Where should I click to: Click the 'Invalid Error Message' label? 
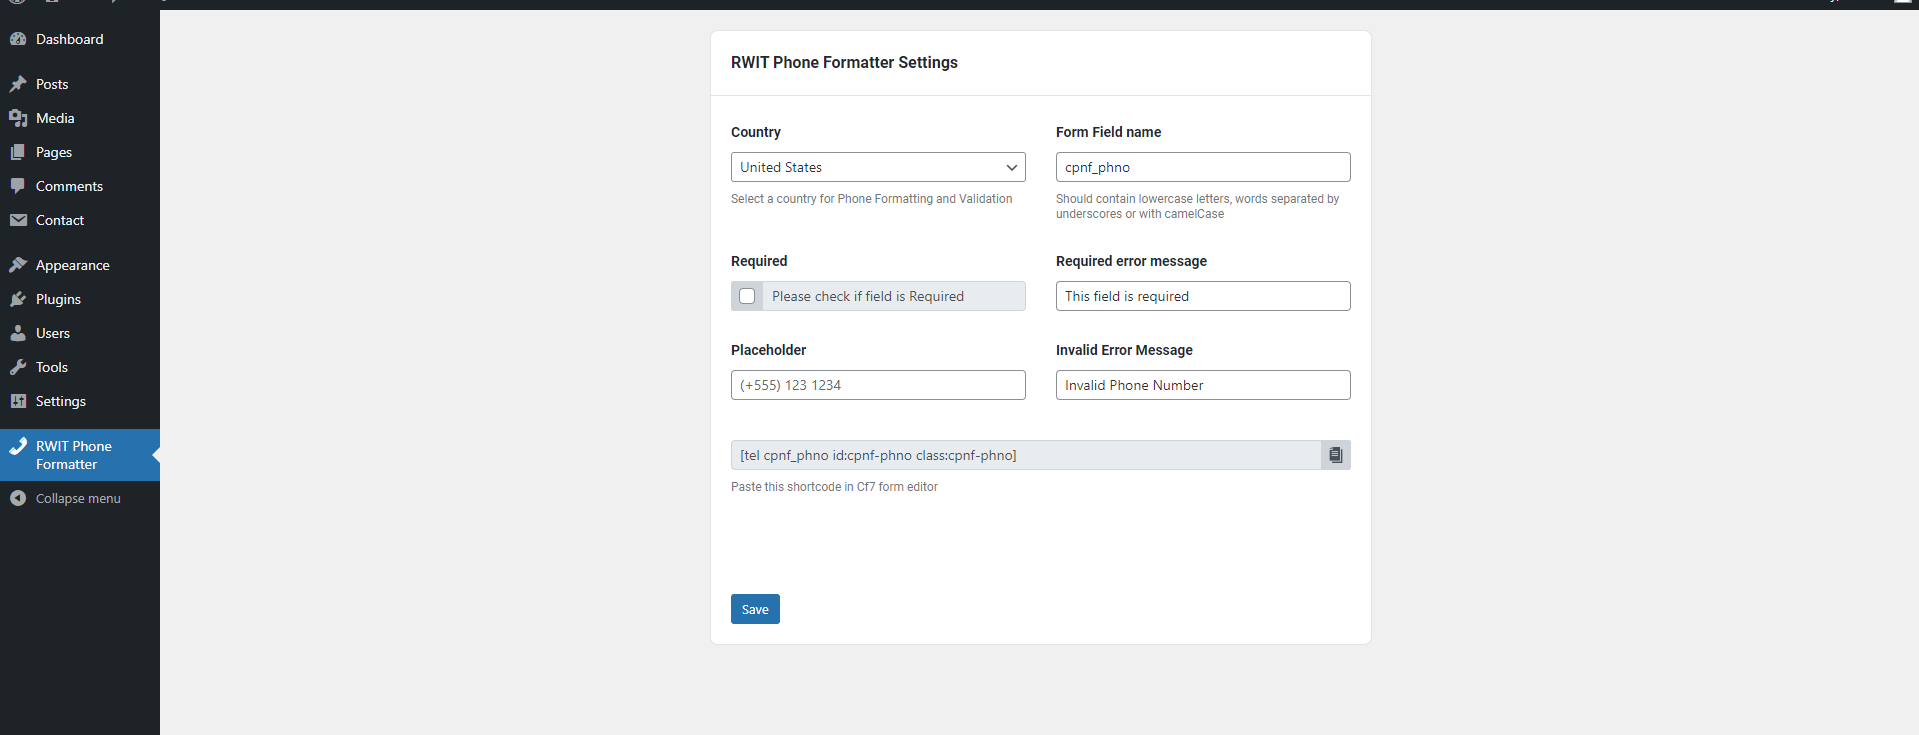tap(1124, 350)
